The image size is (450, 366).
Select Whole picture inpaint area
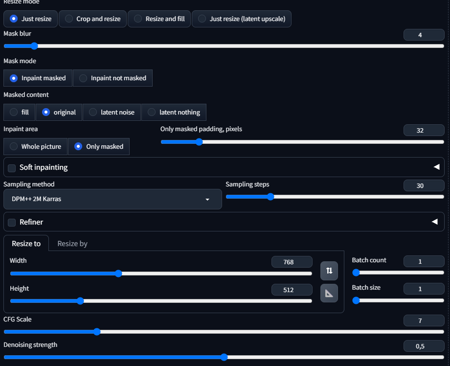(x=35, y=147)
